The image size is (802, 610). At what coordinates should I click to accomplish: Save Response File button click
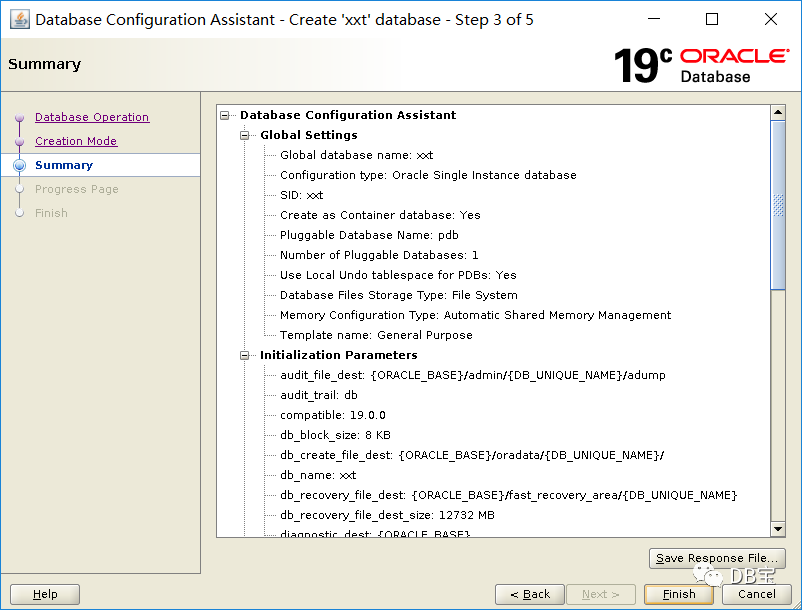click(717, 558)
